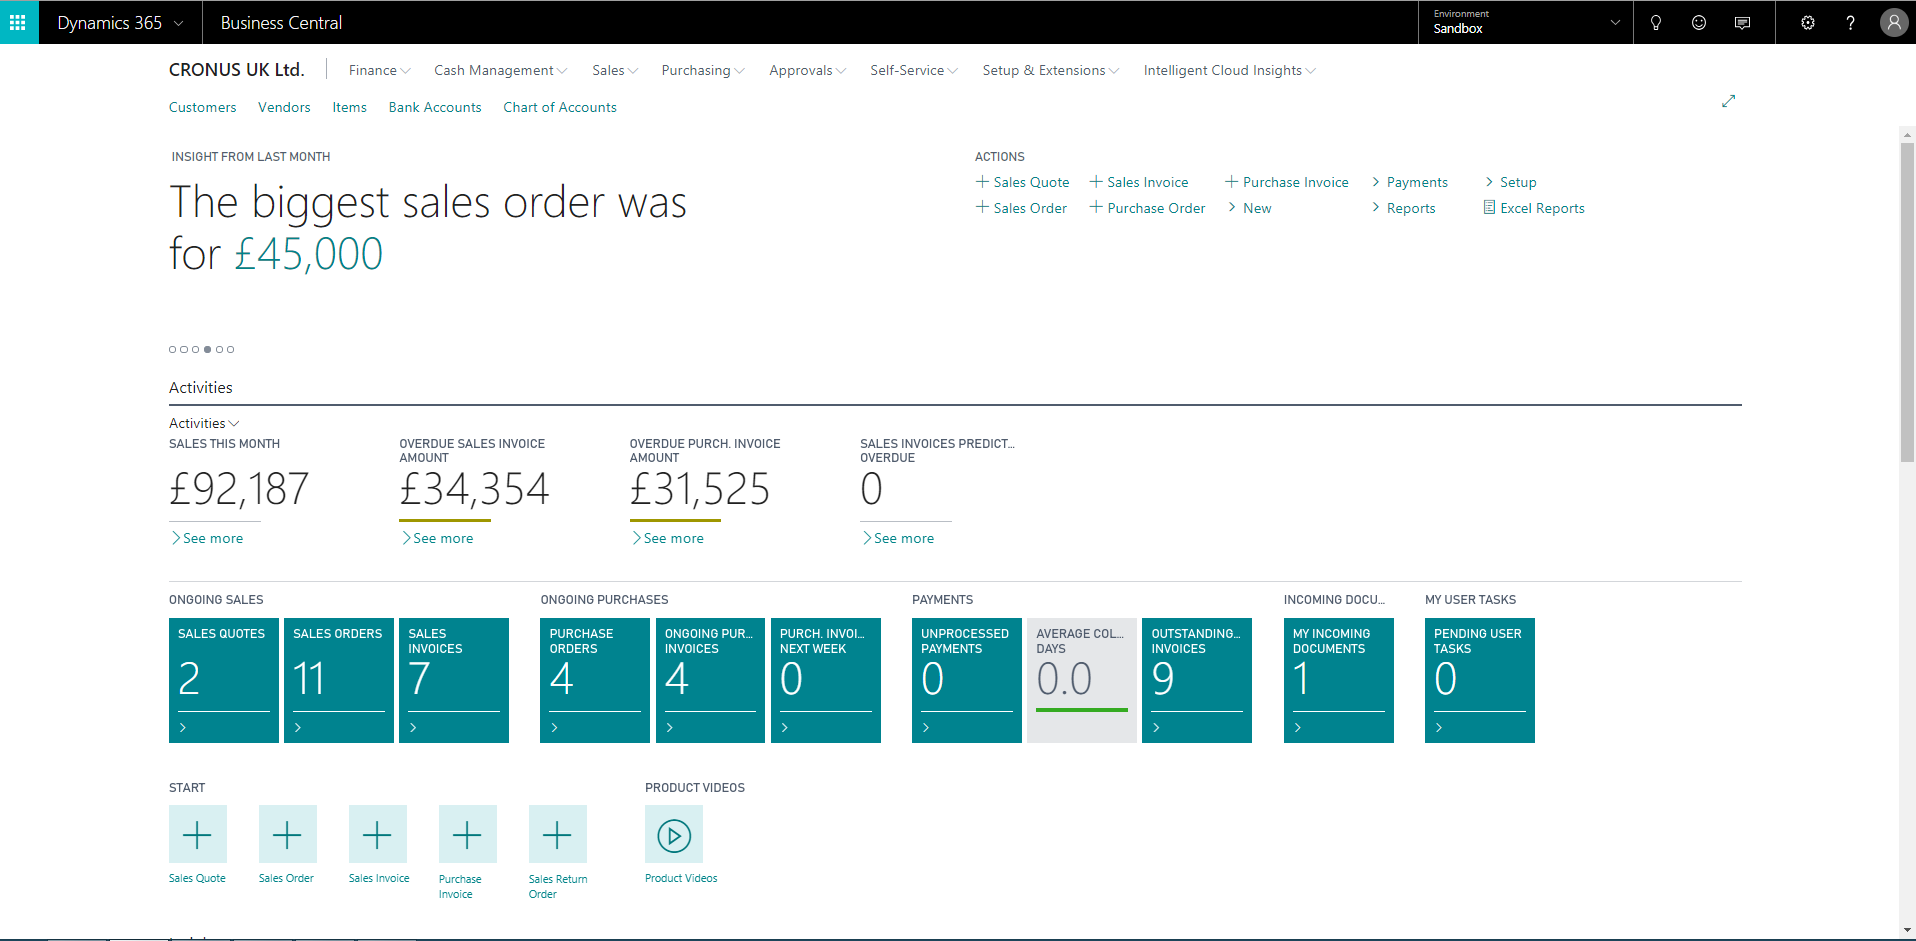
Task: Select the first insight carousel dot
Action: (172, 349)
